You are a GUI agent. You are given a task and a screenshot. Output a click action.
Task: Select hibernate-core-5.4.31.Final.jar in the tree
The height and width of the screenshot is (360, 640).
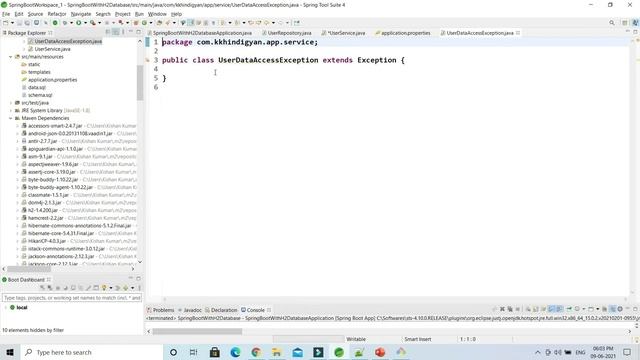click(x=61, y=233)
